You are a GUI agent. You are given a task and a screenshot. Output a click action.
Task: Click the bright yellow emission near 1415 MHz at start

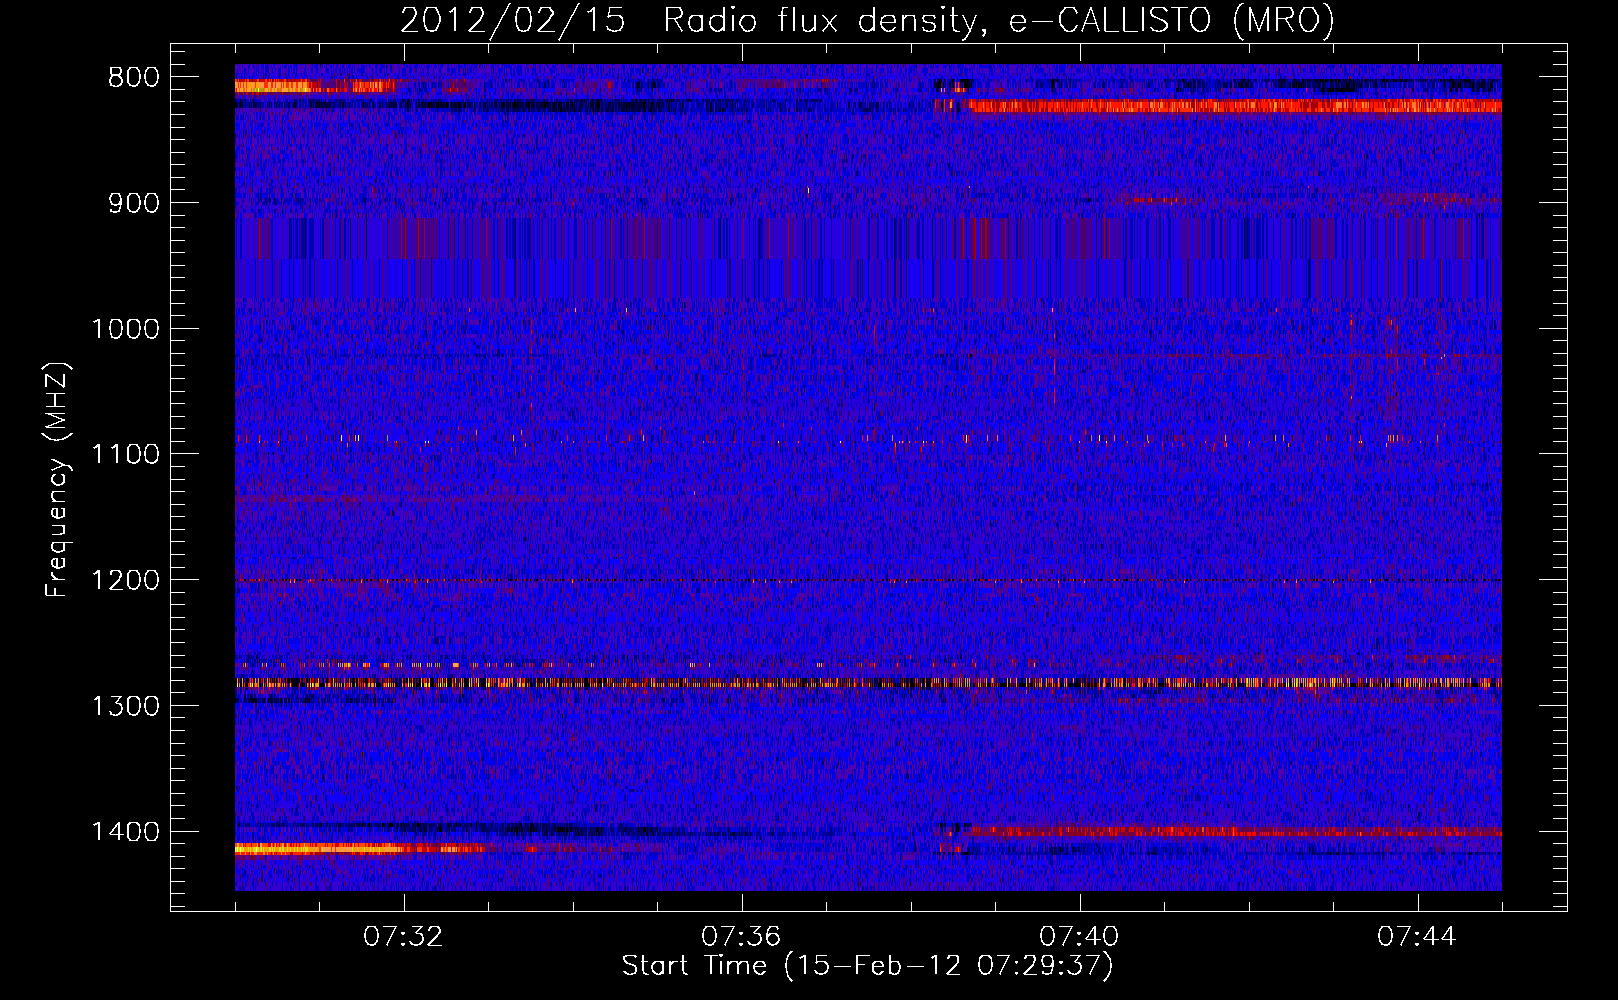click(x=320, y=849)
